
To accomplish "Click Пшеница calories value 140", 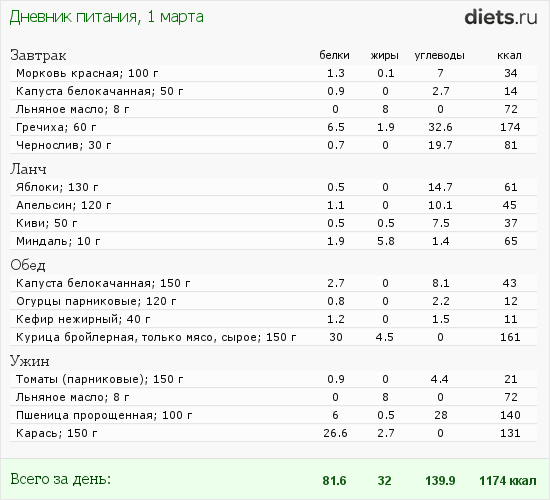I will (x=510, y=415).
